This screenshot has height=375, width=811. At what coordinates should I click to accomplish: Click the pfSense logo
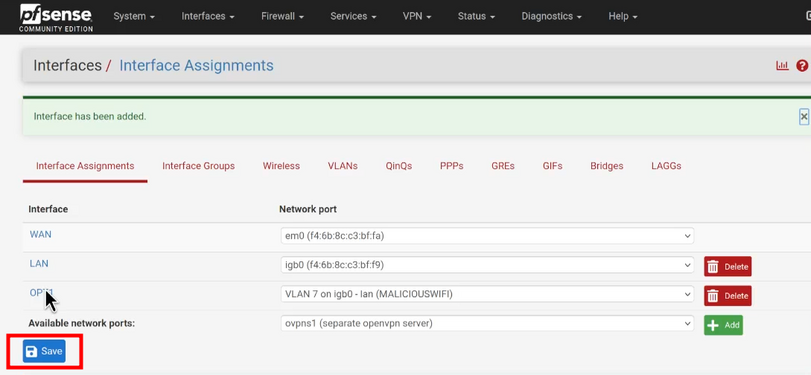tap(56, 18)
